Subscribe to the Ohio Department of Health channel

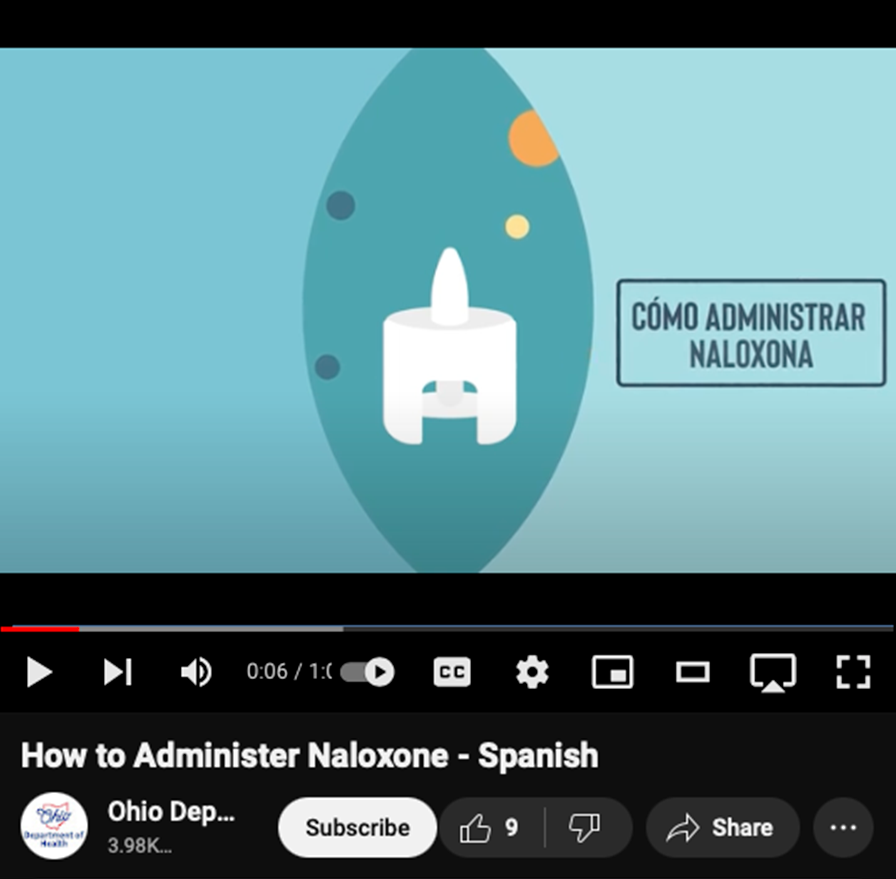[x=357, y=827]
